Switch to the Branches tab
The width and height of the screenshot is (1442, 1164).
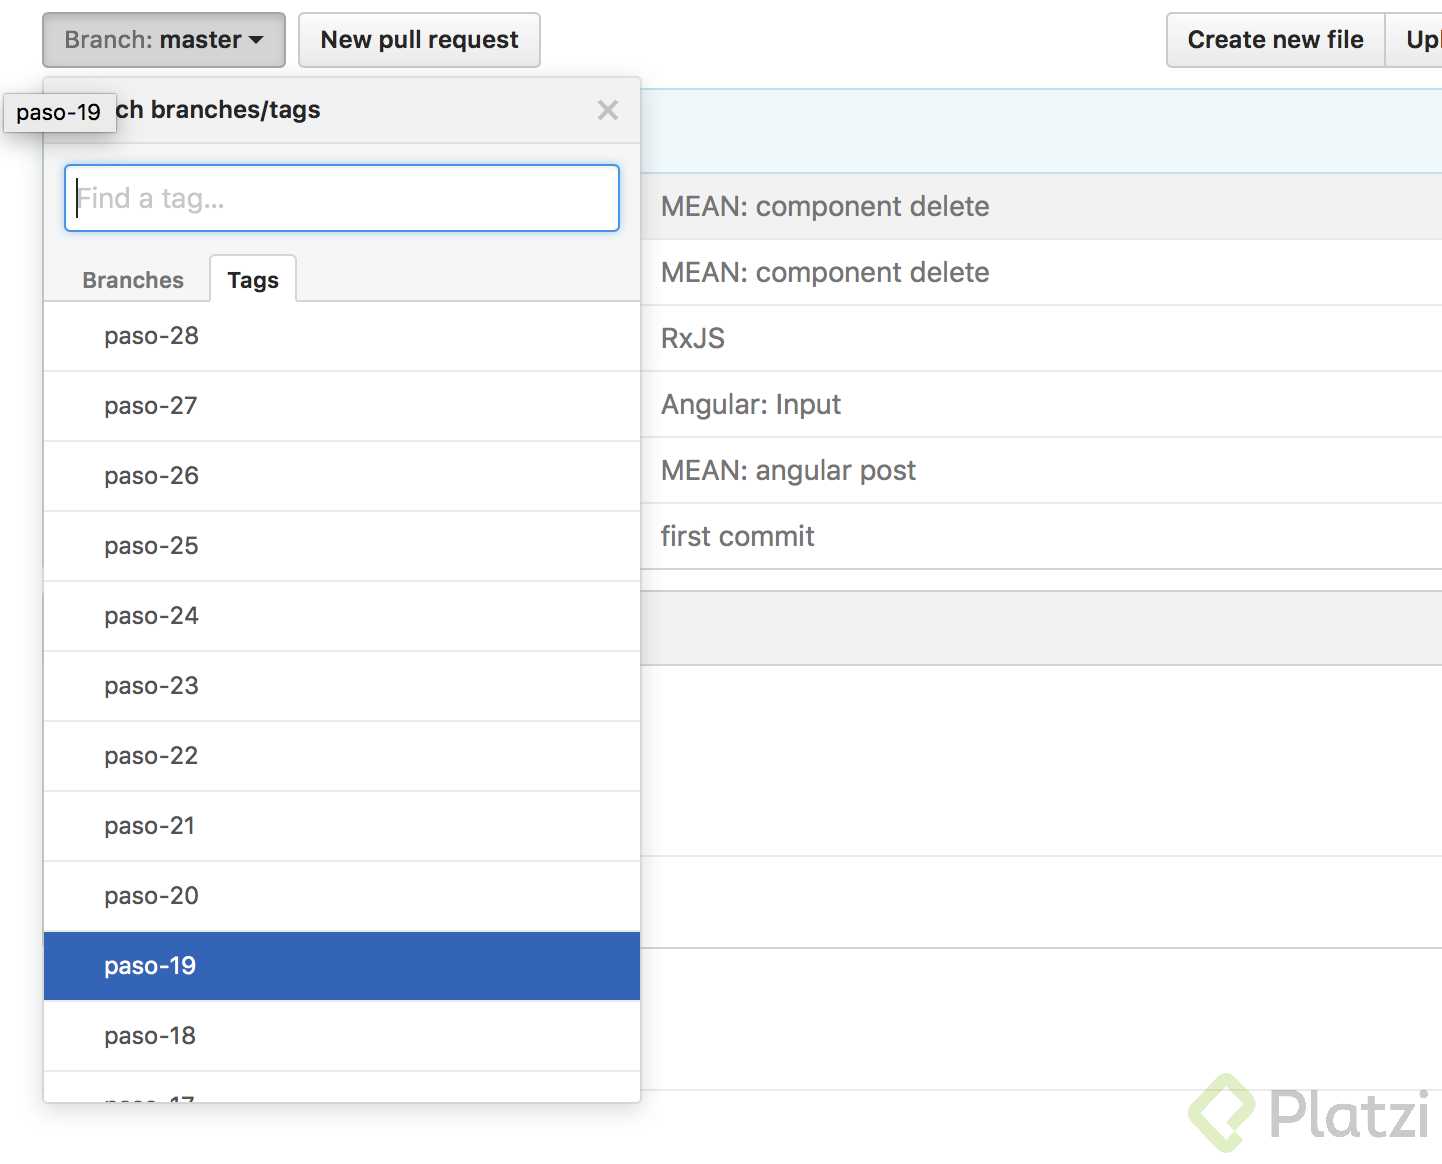pos(133,280)
